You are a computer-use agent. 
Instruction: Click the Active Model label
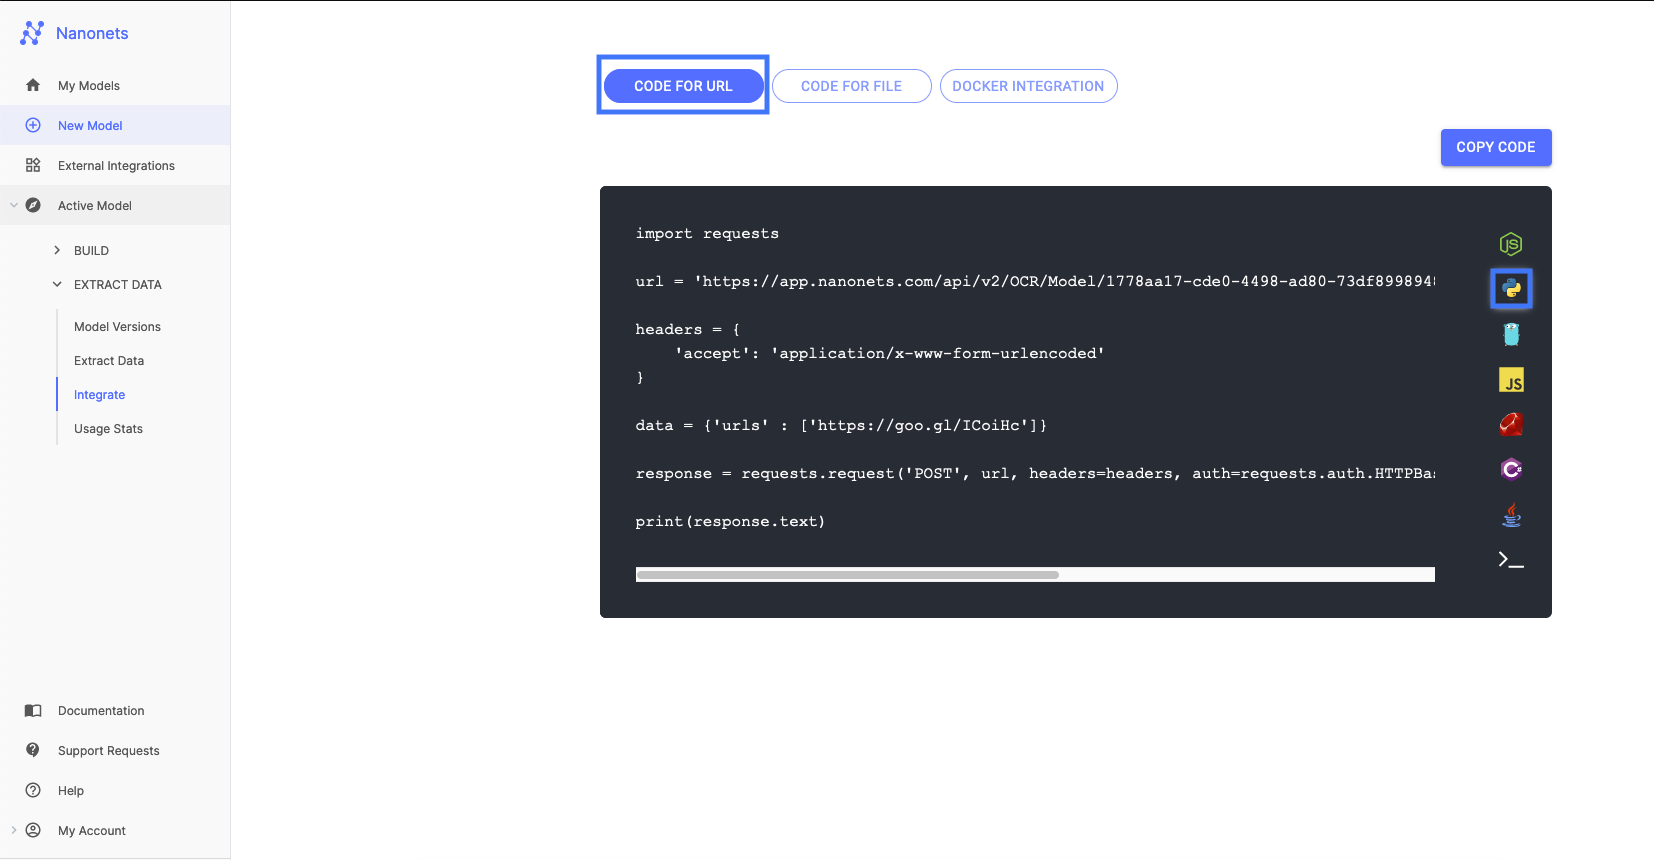click(95, 206)
